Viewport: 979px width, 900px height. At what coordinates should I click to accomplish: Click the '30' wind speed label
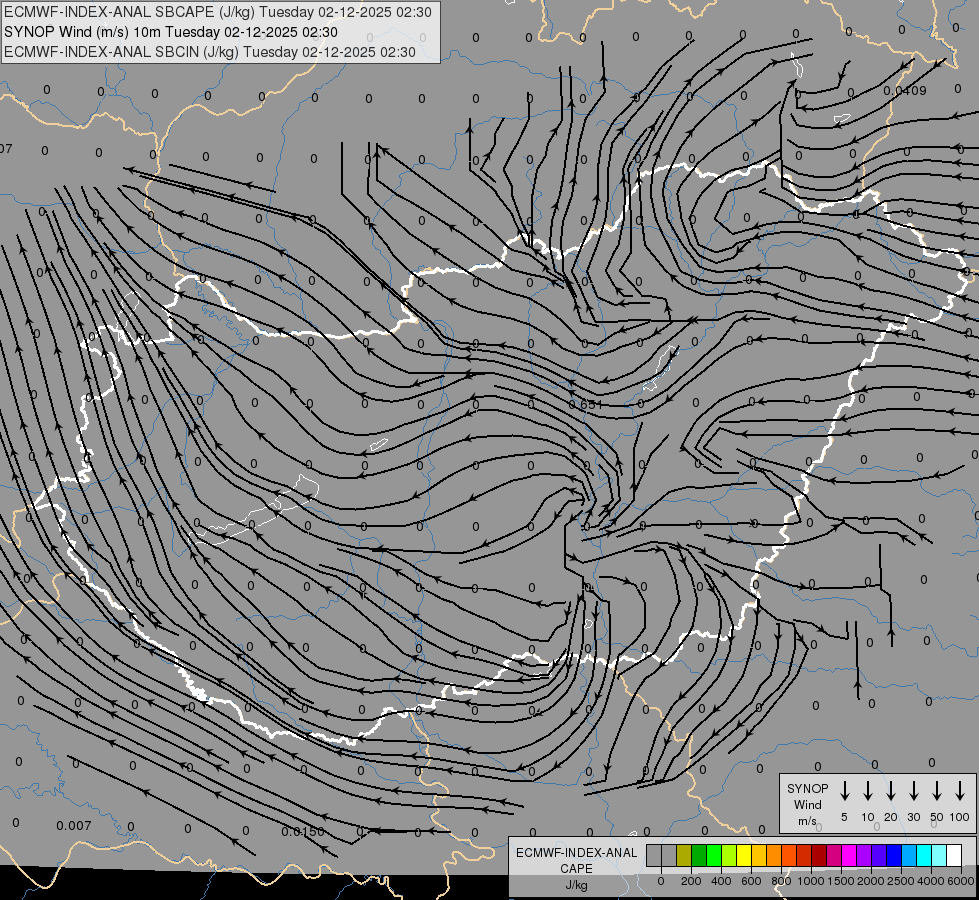tap(913, 817)
